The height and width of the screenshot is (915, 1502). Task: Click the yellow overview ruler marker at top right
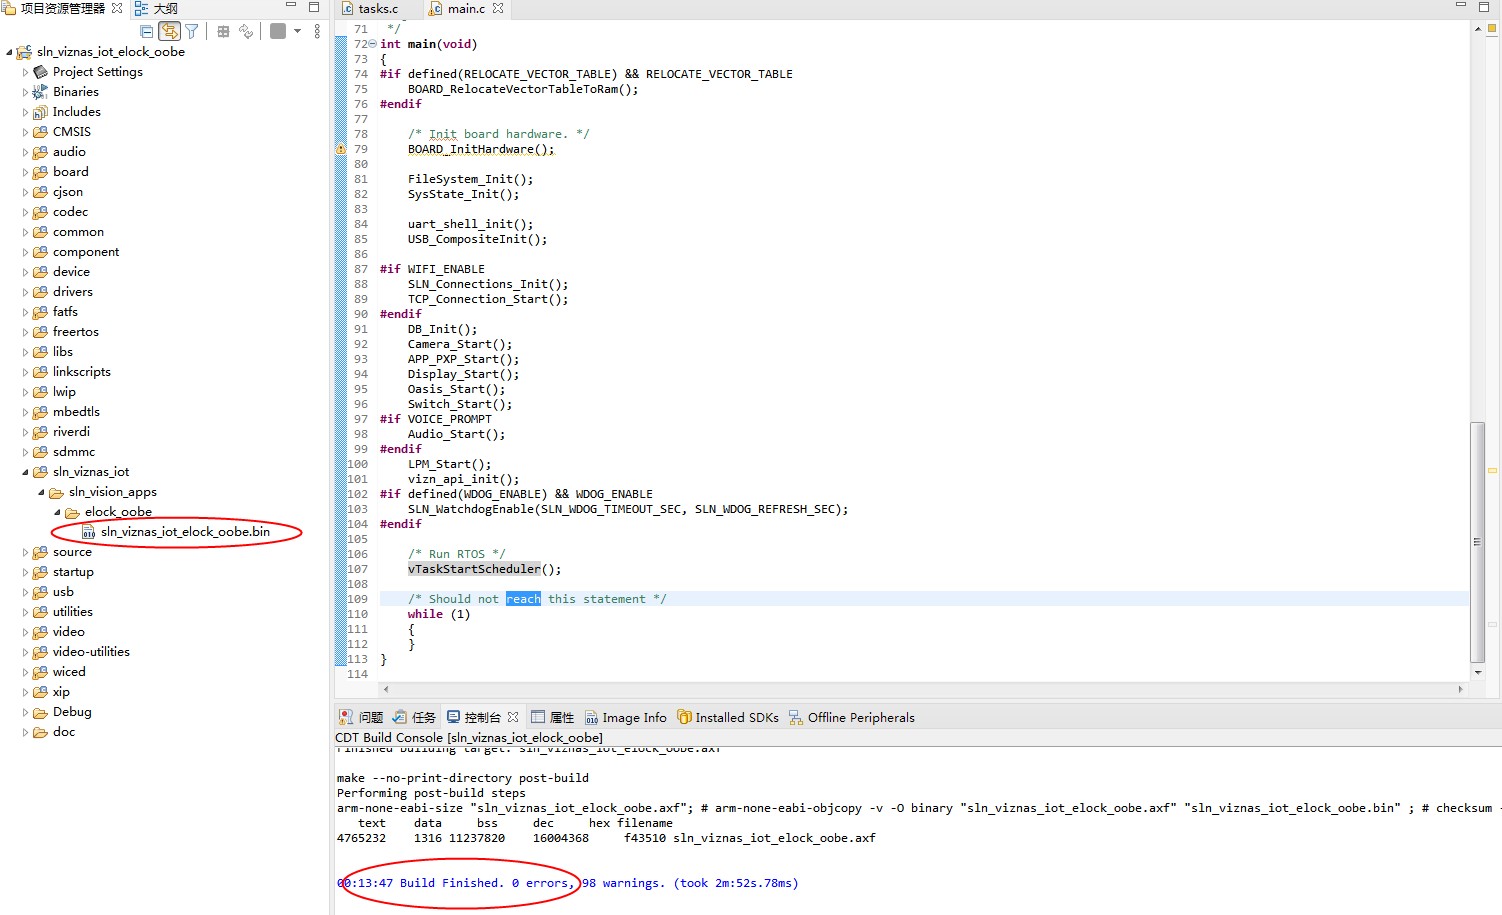pyautogui.click(x=1492, y=29)
